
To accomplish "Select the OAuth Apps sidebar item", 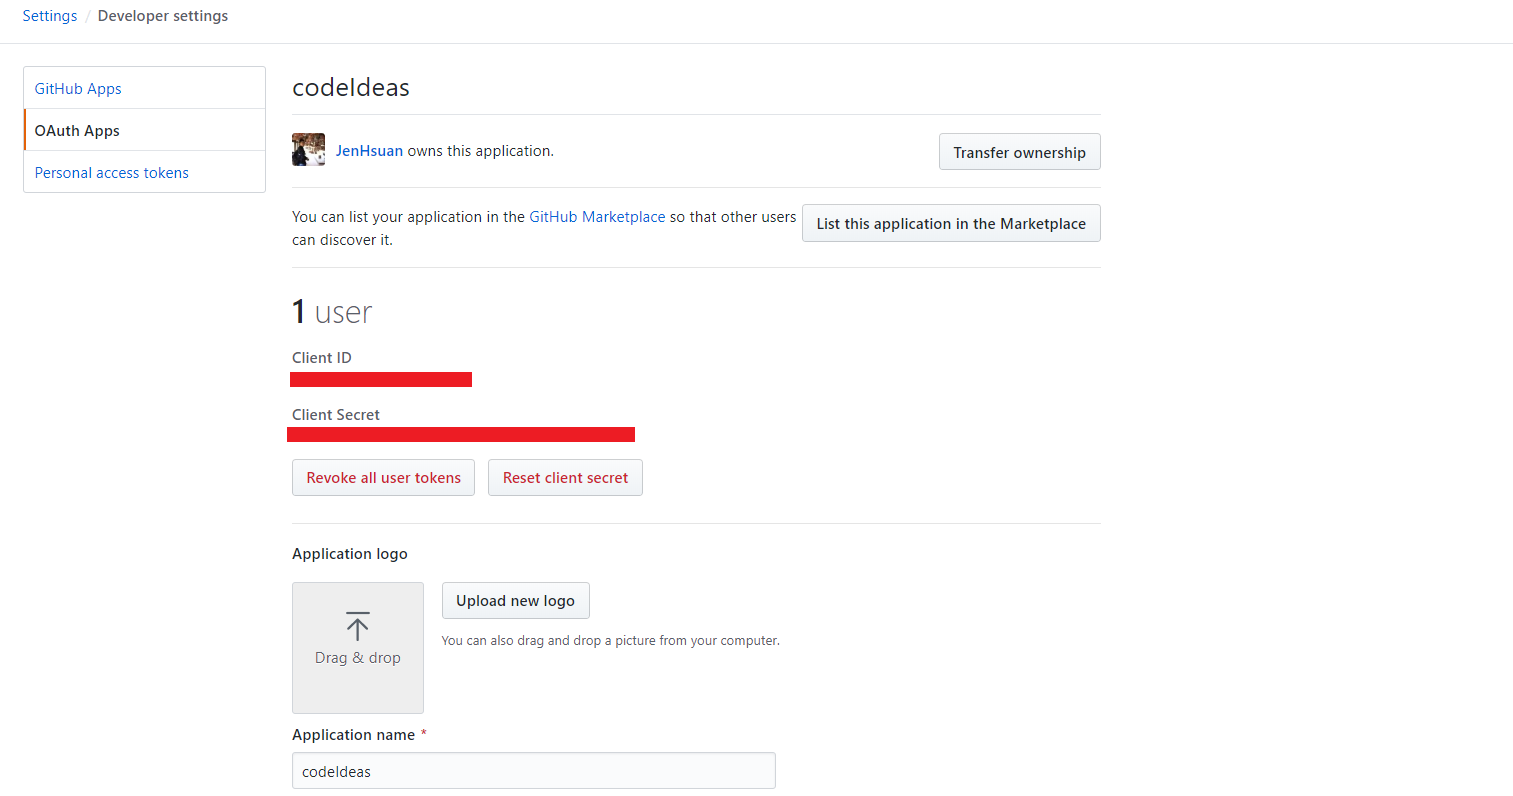I will pos(77,130).
